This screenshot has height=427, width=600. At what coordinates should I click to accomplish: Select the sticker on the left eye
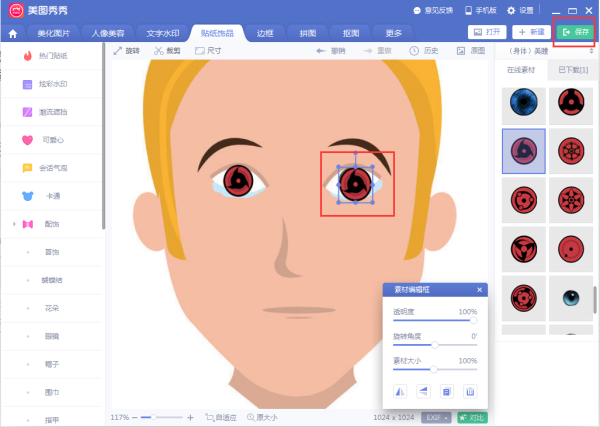click(x=238, y=181)
